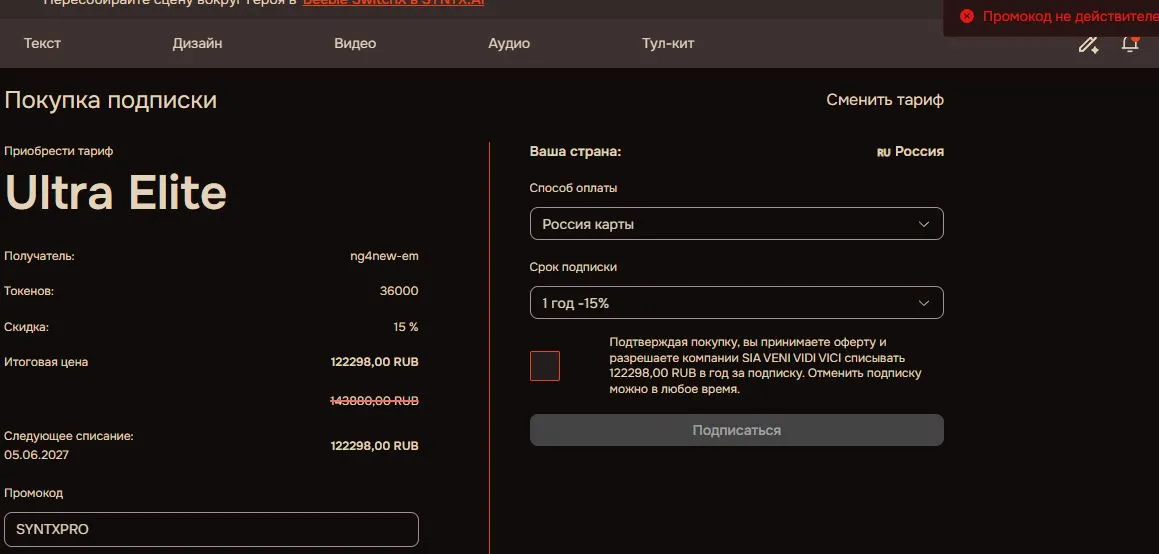Click the 15 % discount value
1159x554 pixels.
pyautogui.click(x=406, y=326)
